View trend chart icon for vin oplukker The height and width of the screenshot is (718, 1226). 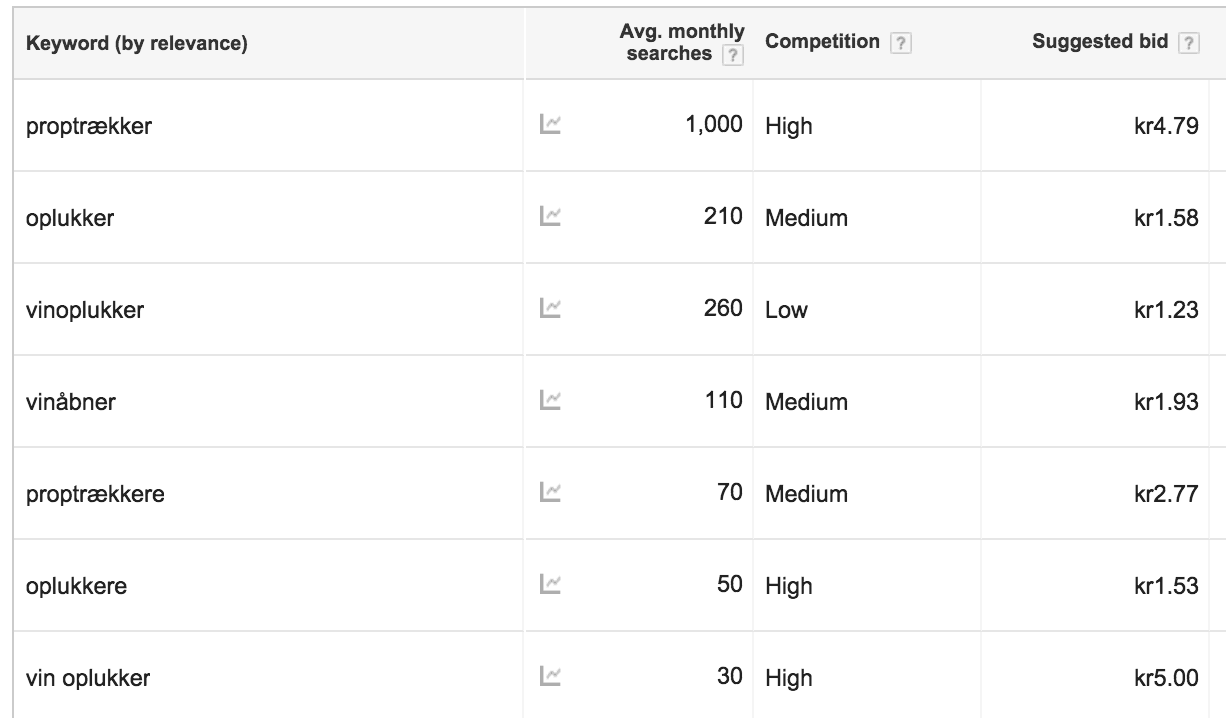[548, 677]
